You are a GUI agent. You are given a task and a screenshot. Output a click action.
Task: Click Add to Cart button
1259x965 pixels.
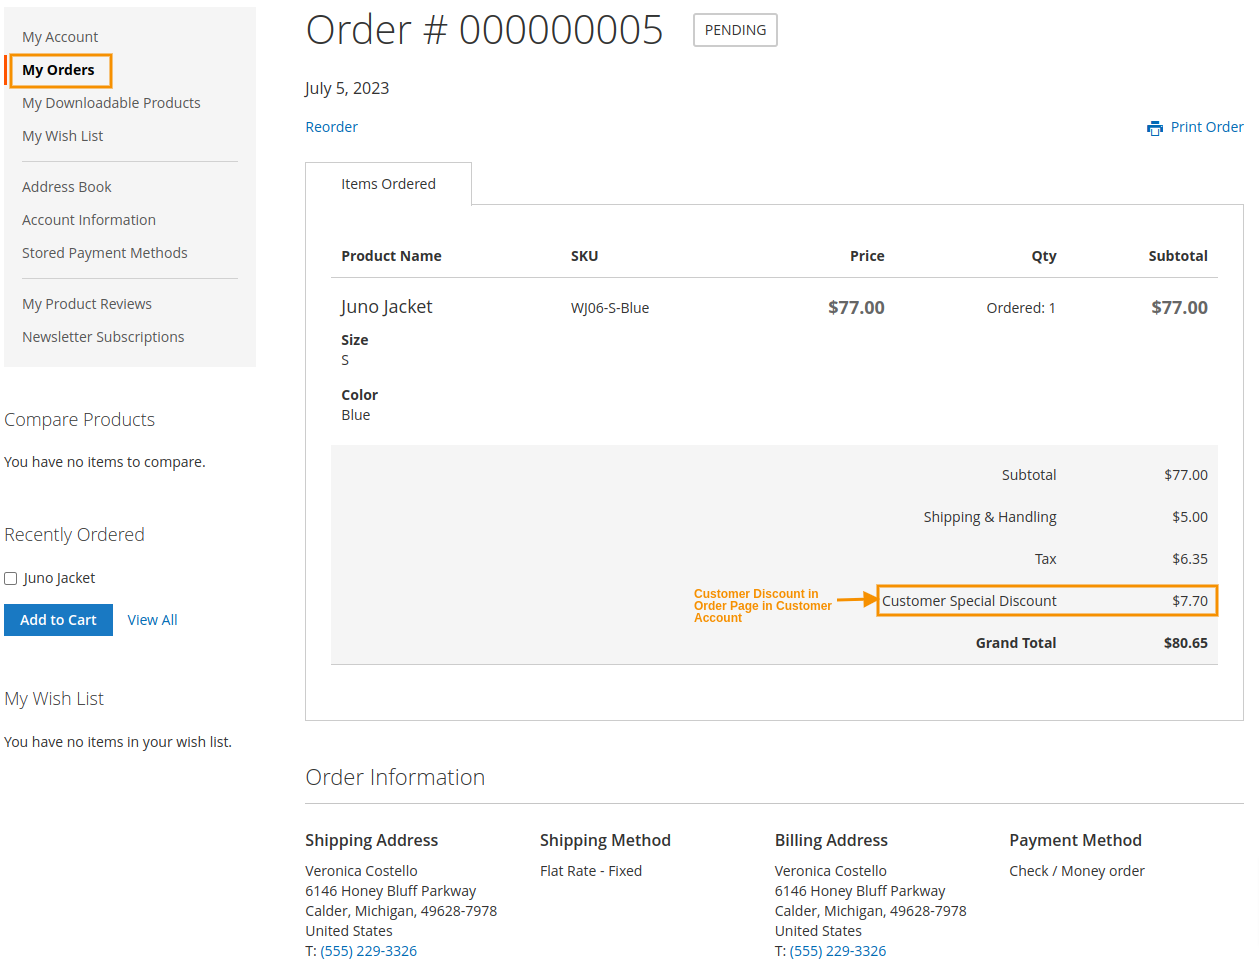point(58,619)
